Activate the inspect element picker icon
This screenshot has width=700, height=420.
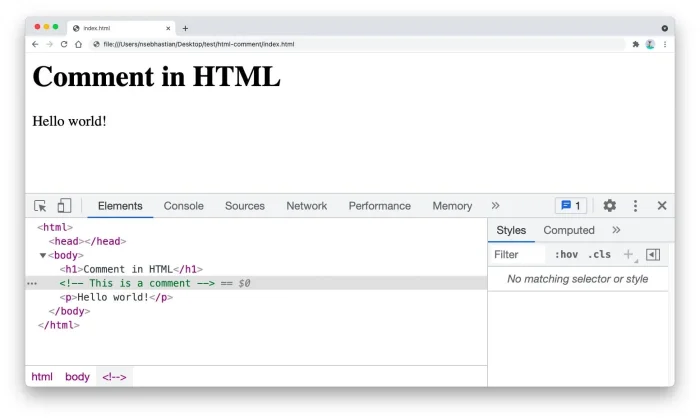point(40,206)
